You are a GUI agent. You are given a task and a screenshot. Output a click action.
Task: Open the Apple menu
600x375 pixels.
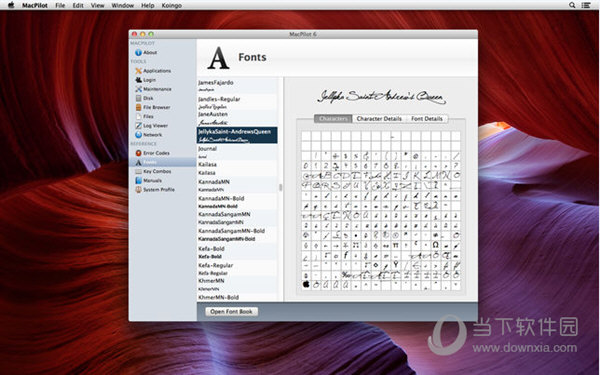tap(11, 5)
